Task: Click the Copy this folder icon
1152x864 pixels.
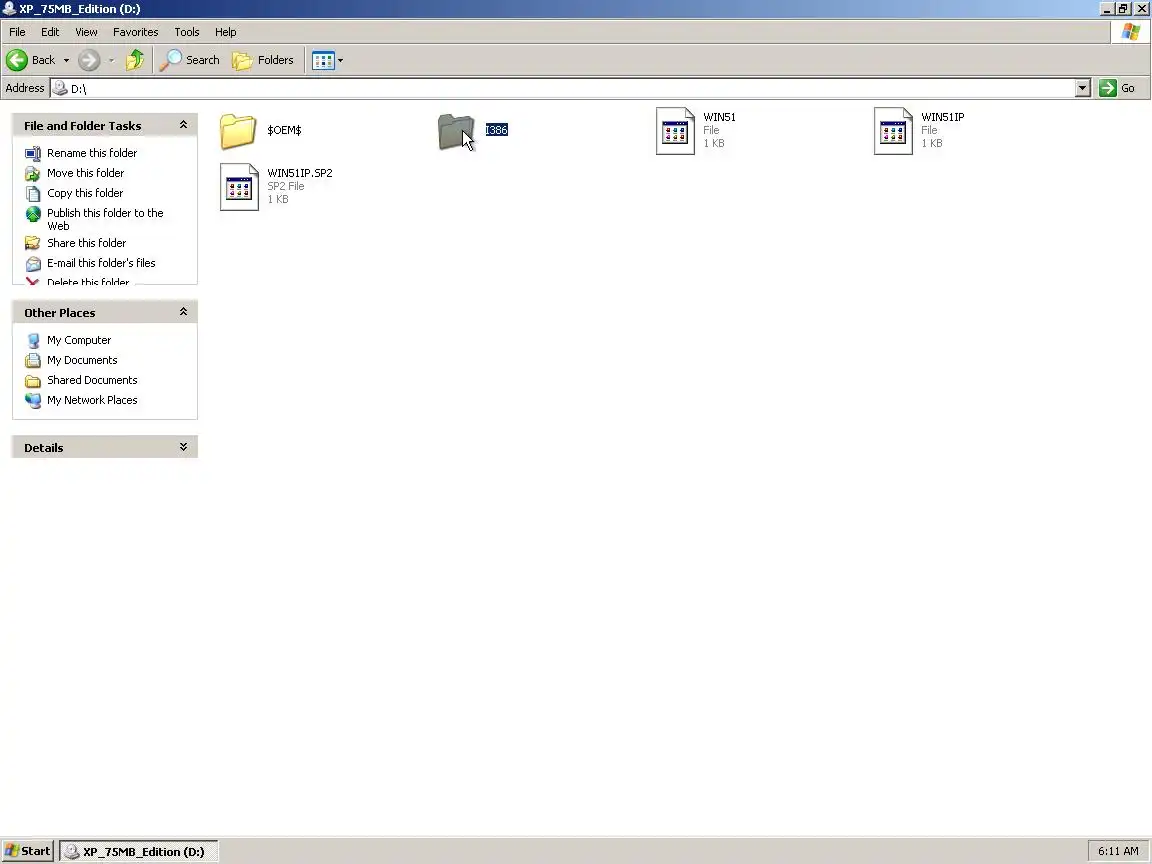Action: (33, 193)
